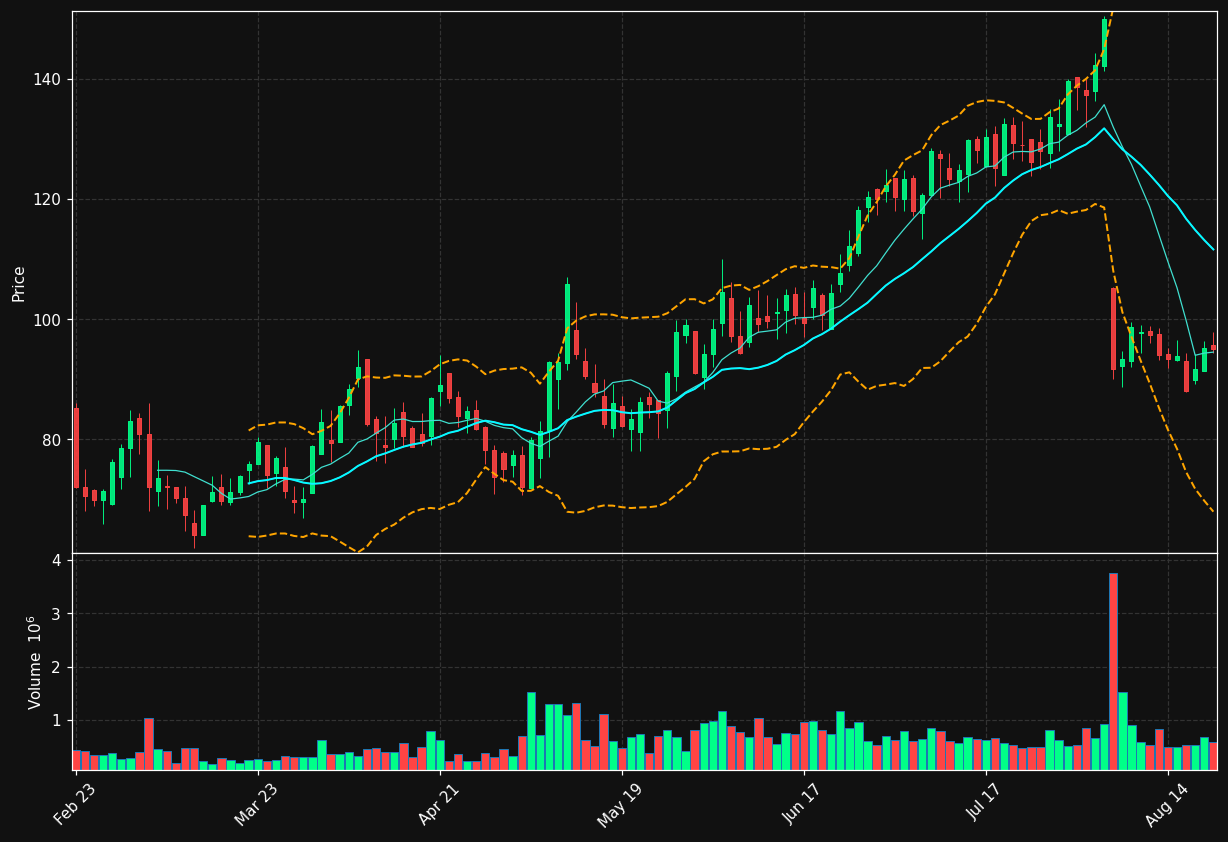
Task: Click the Feb 23 date label
Action: coord(74,804)
